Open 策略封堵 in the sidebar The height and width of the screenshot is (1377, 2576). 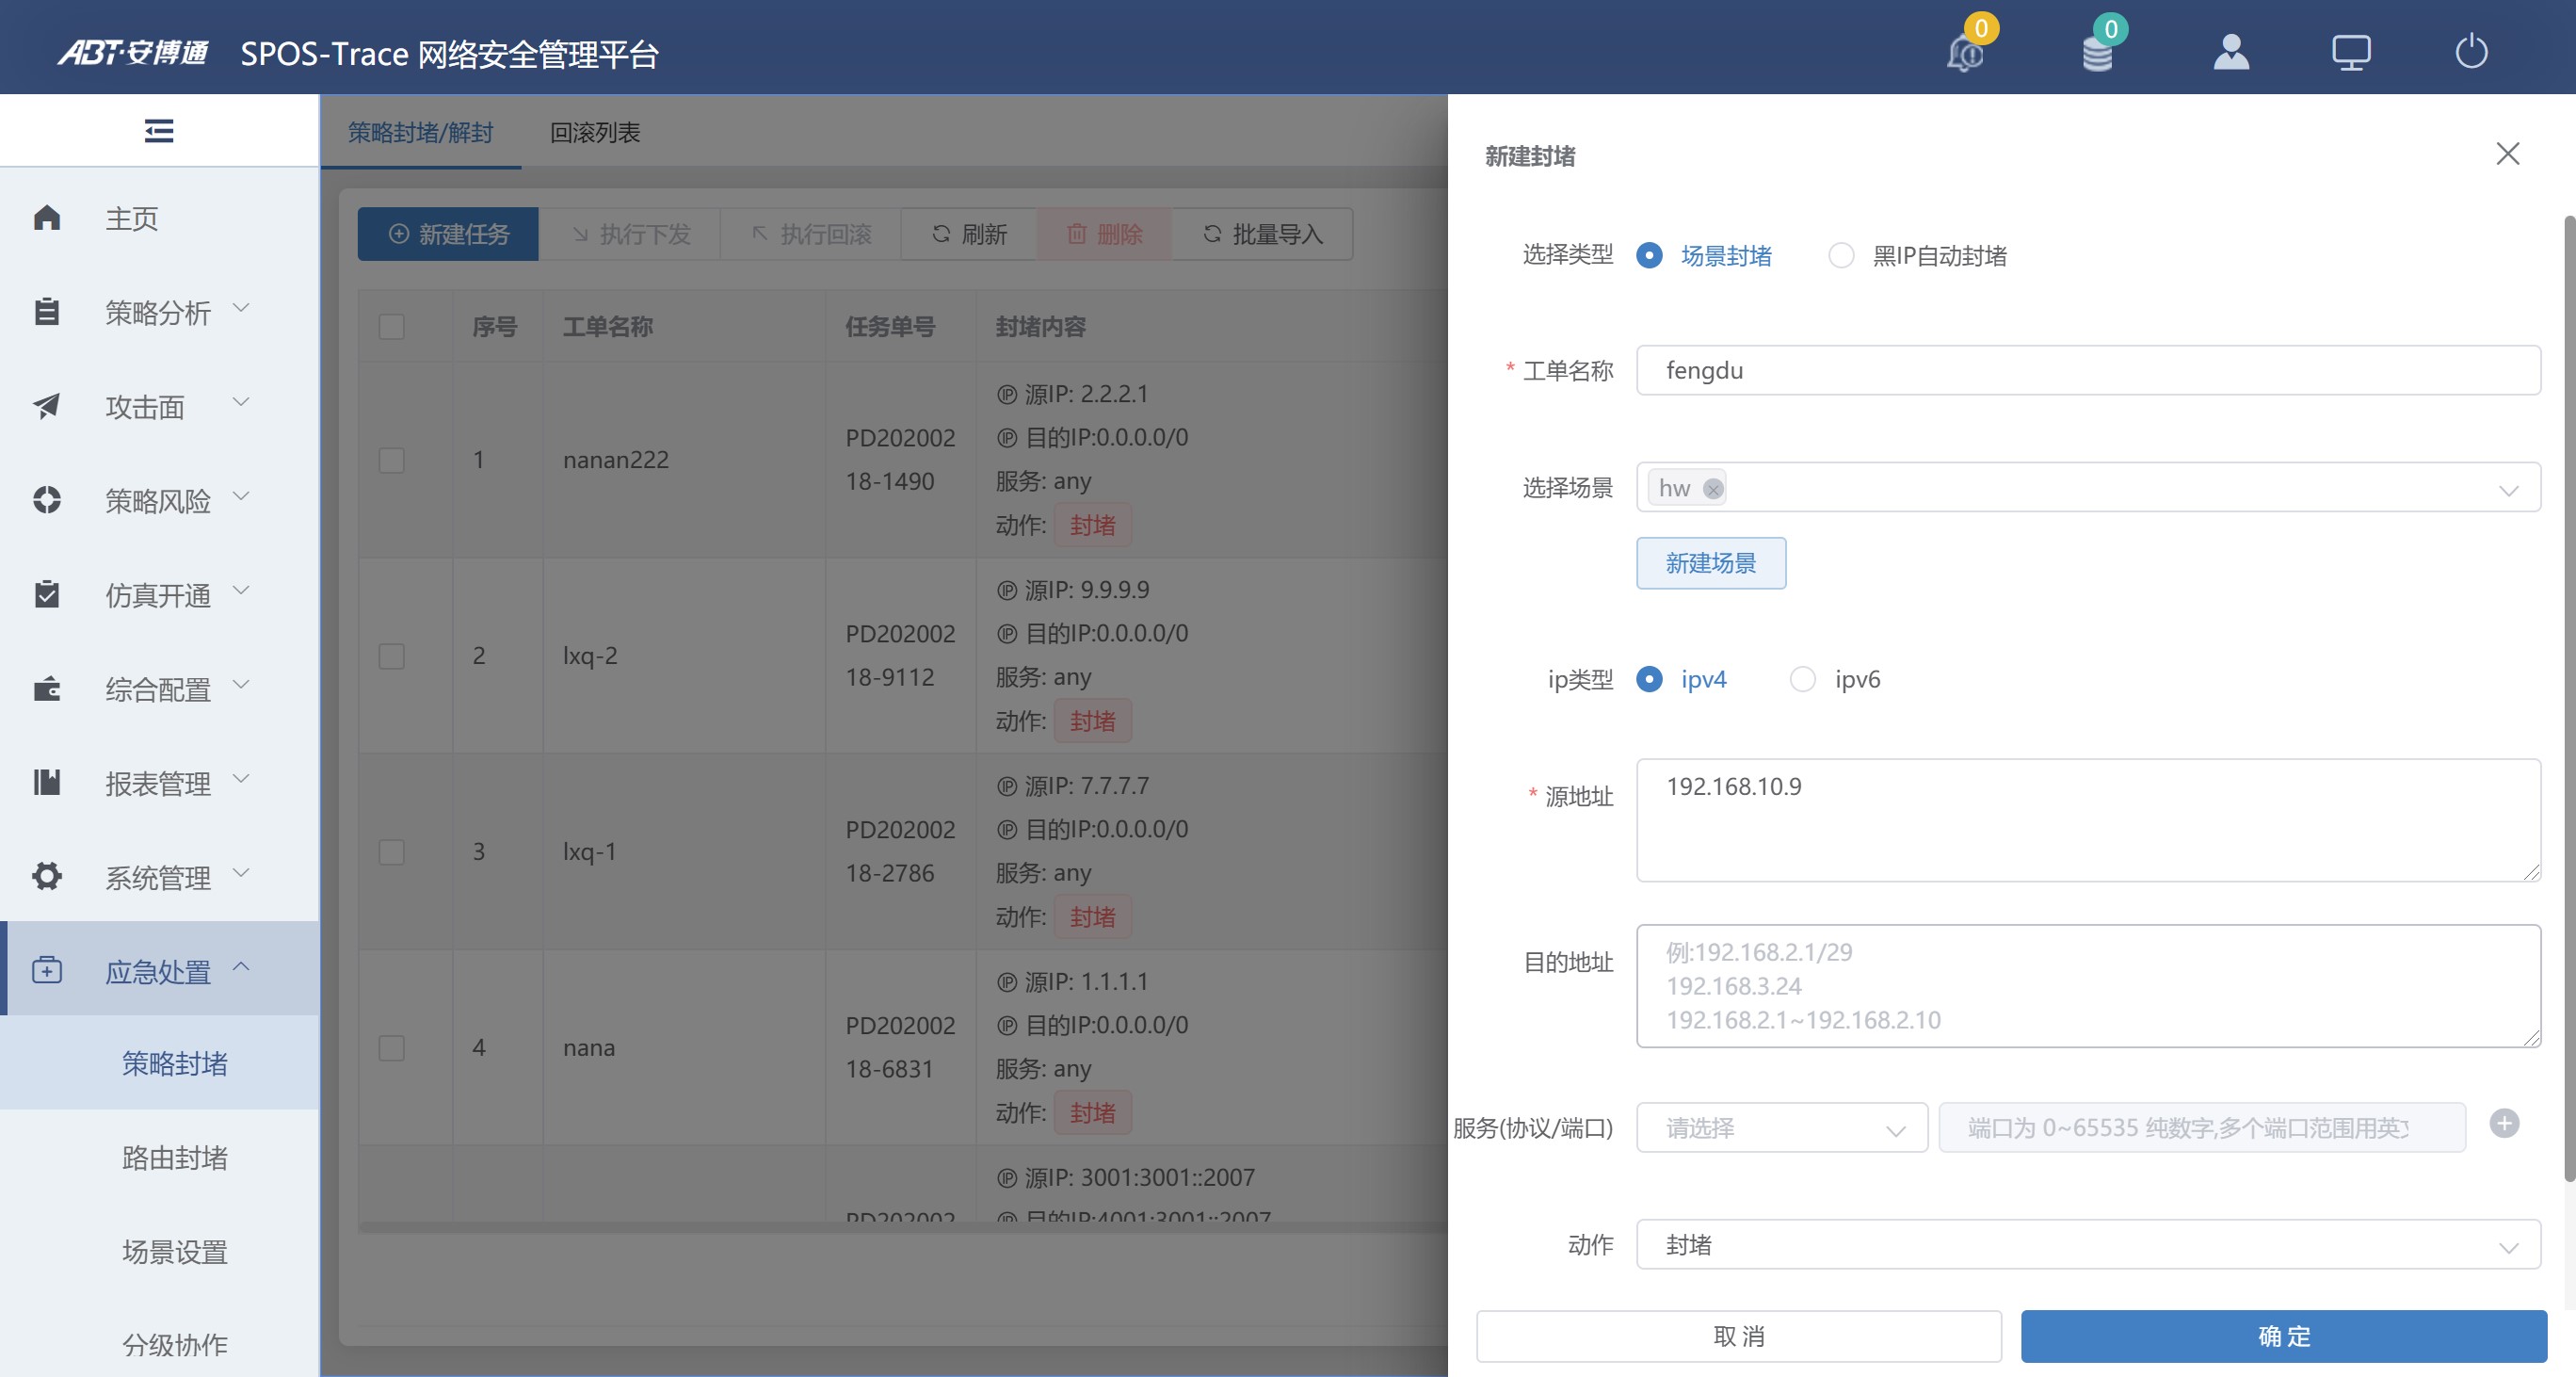coord(160,1063)
